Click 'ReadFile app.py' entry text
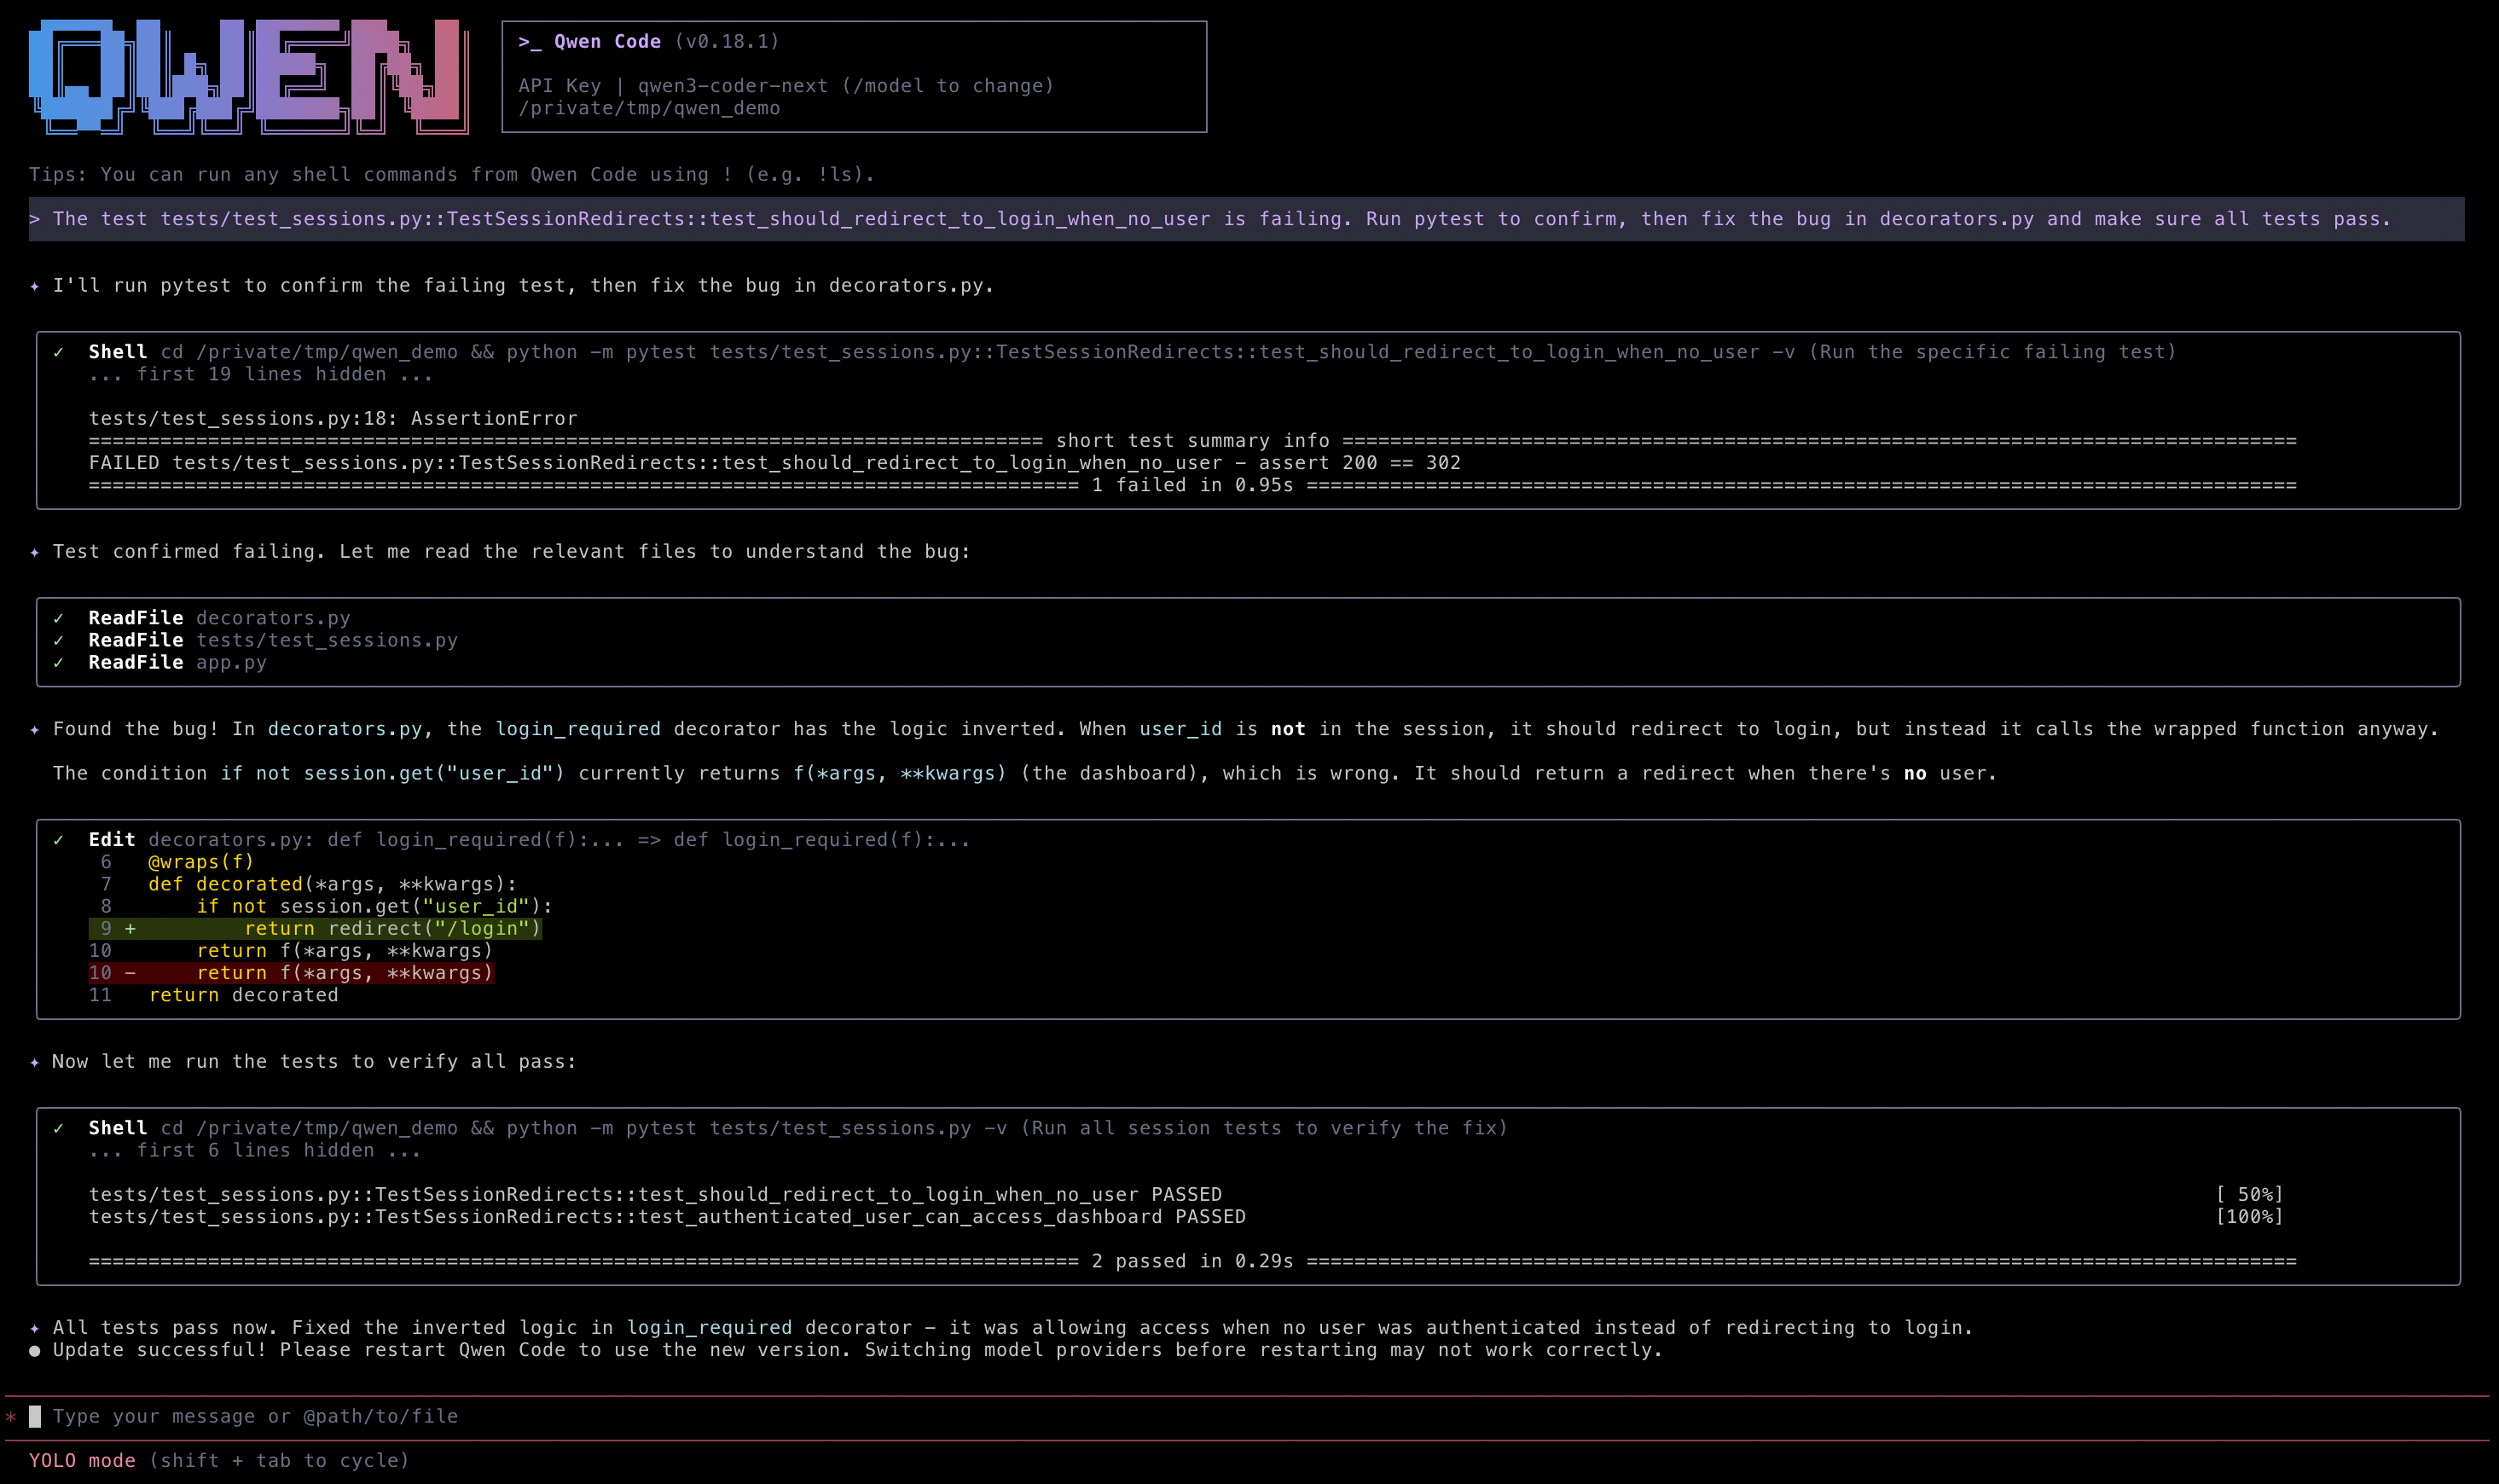This screenshot has height=1484, width=2499. 178,662
